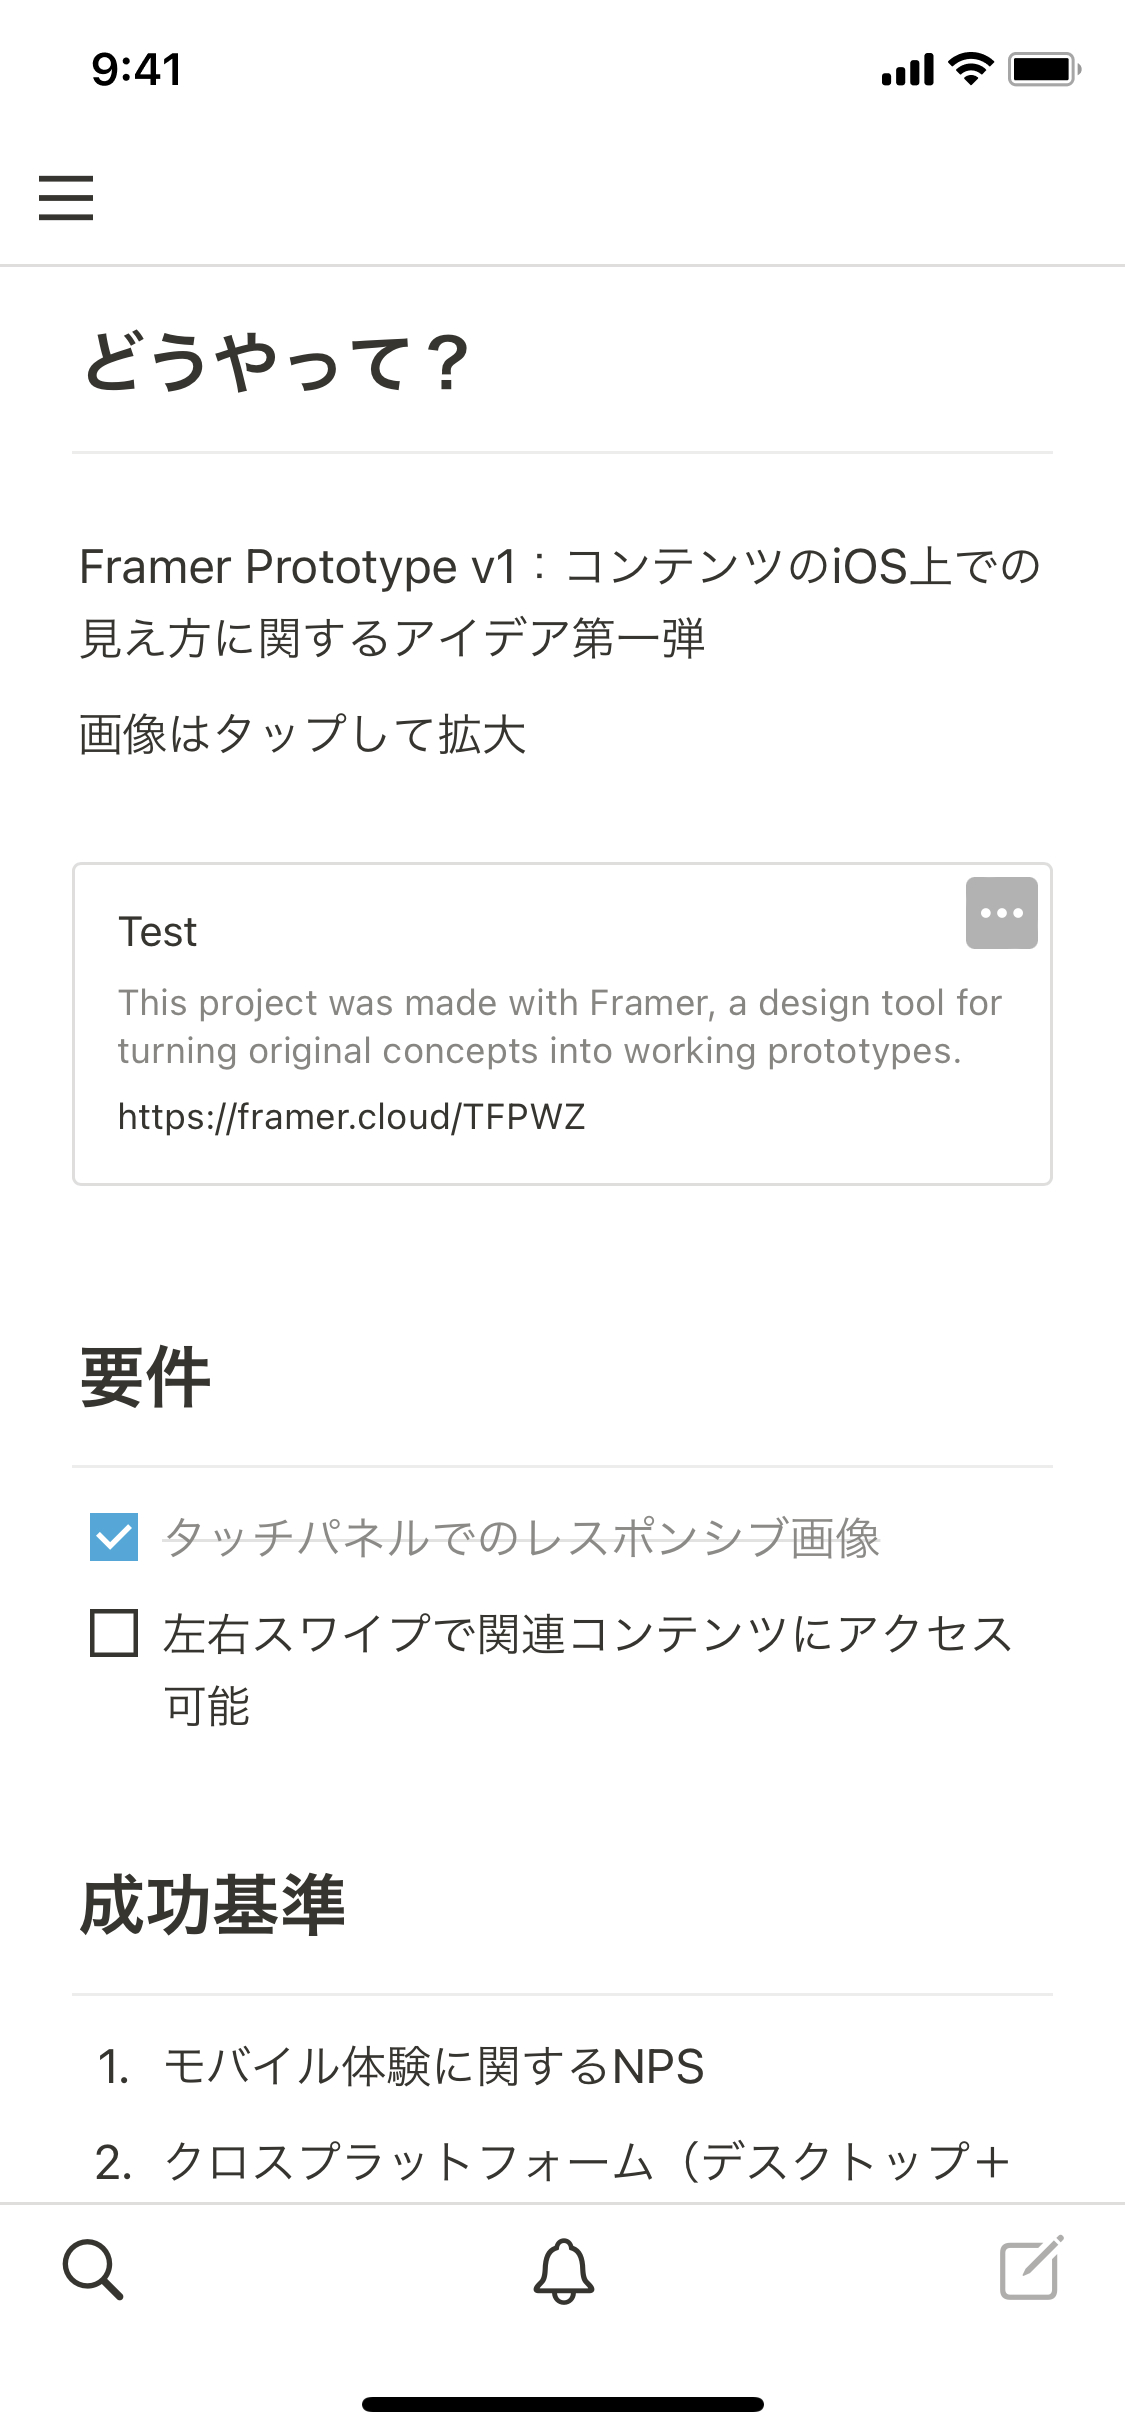Tap the home indicator bar
The height and width of the screenshot is (2436, 1125).
tap(563, 2404)
